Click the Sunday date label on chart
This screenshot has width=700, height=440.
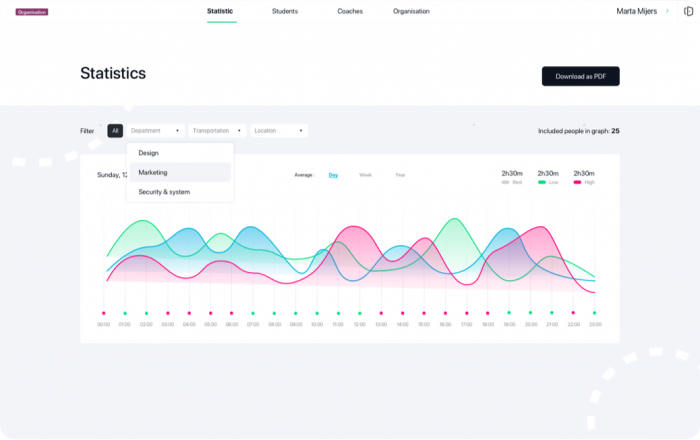point(112,175)
